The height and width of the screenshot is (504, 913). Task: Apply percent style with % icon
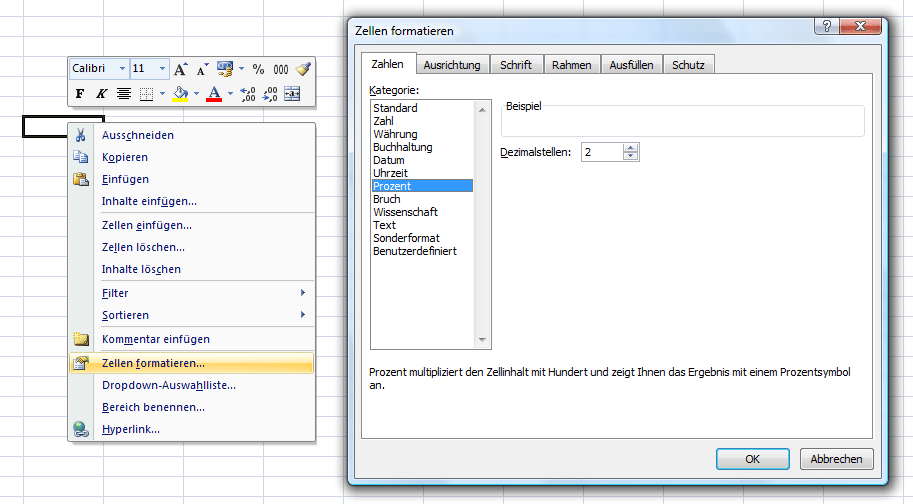[x=259, y=69]
